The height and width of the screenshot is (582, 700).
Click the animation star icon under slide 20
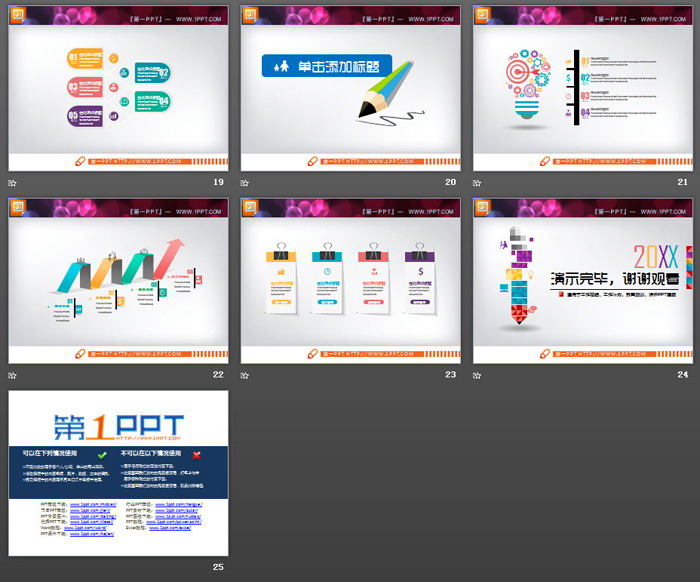point(245,183)
